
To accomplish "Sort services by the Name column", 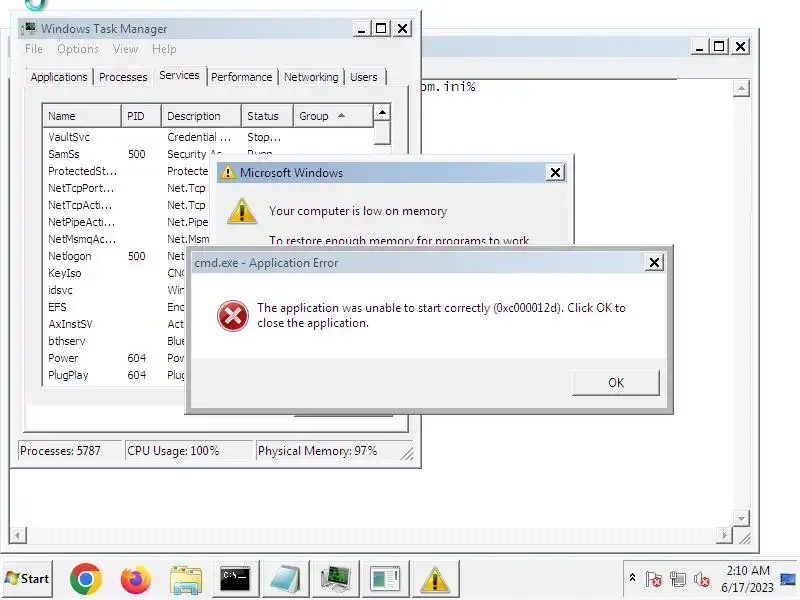I will [82, 116].
